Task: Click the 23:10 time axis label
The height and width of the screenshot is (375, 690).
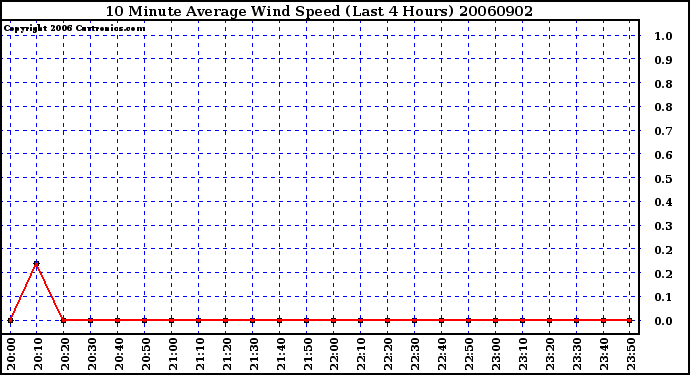Action: pyautogui.click(x=523, y=354)
